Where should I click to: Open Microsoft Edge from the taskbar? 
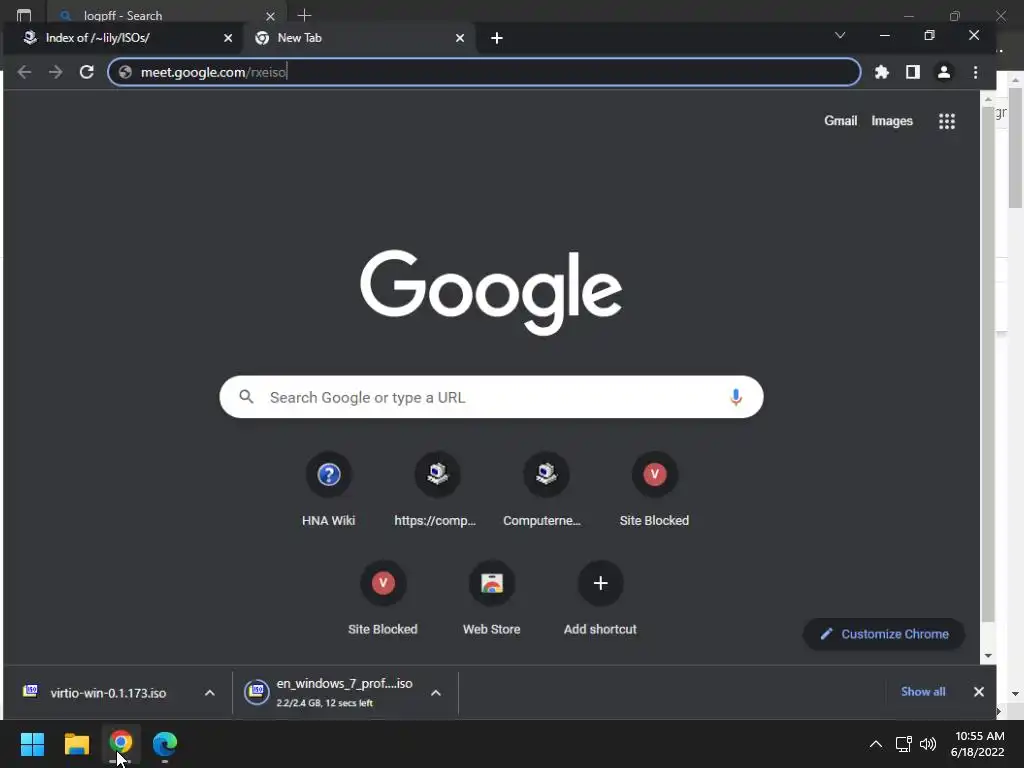coord(165,744)
